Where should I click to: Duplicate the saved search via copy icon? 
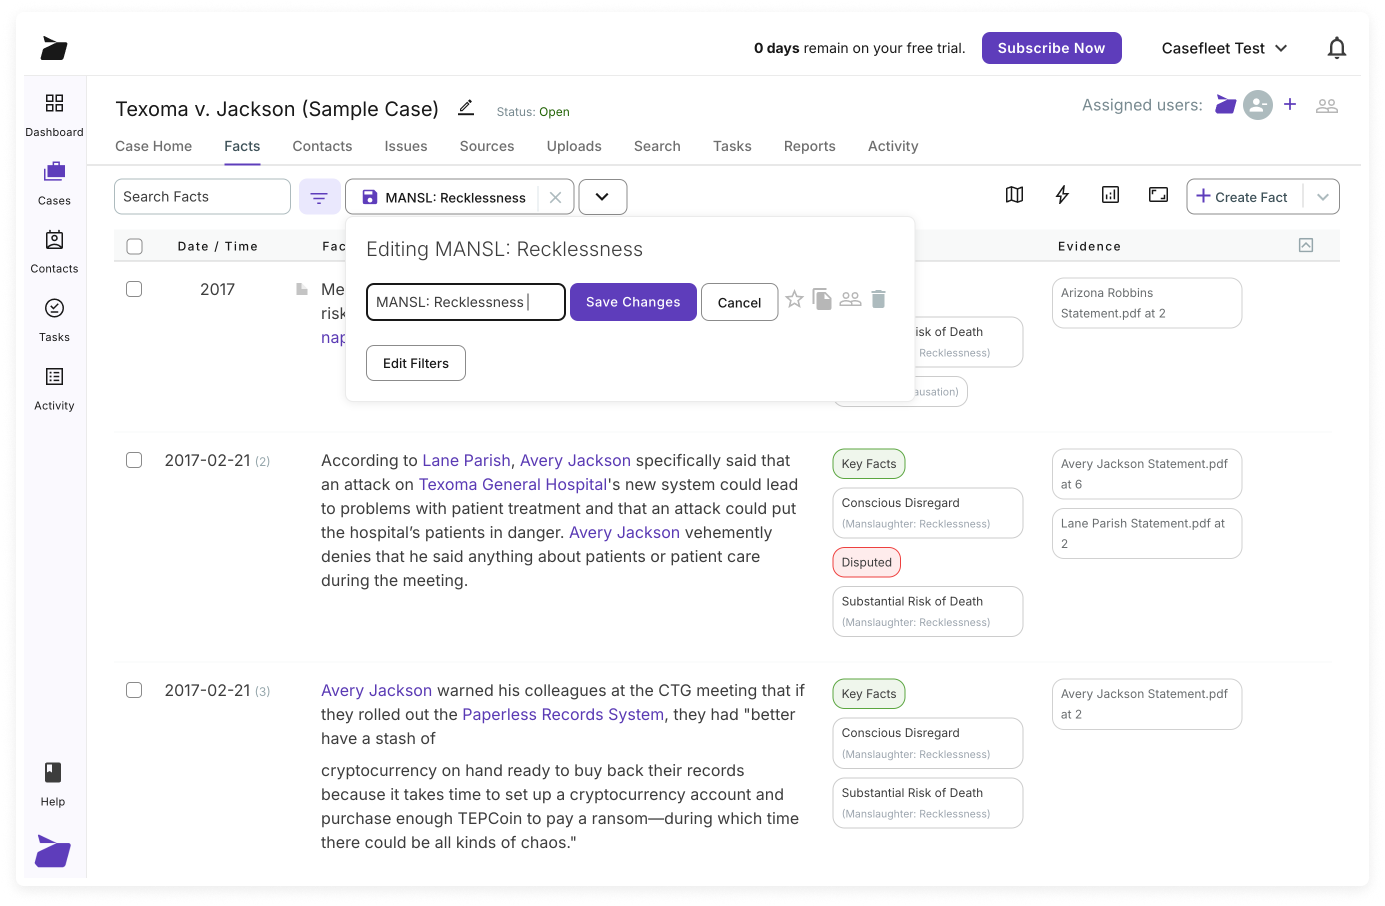822,298
